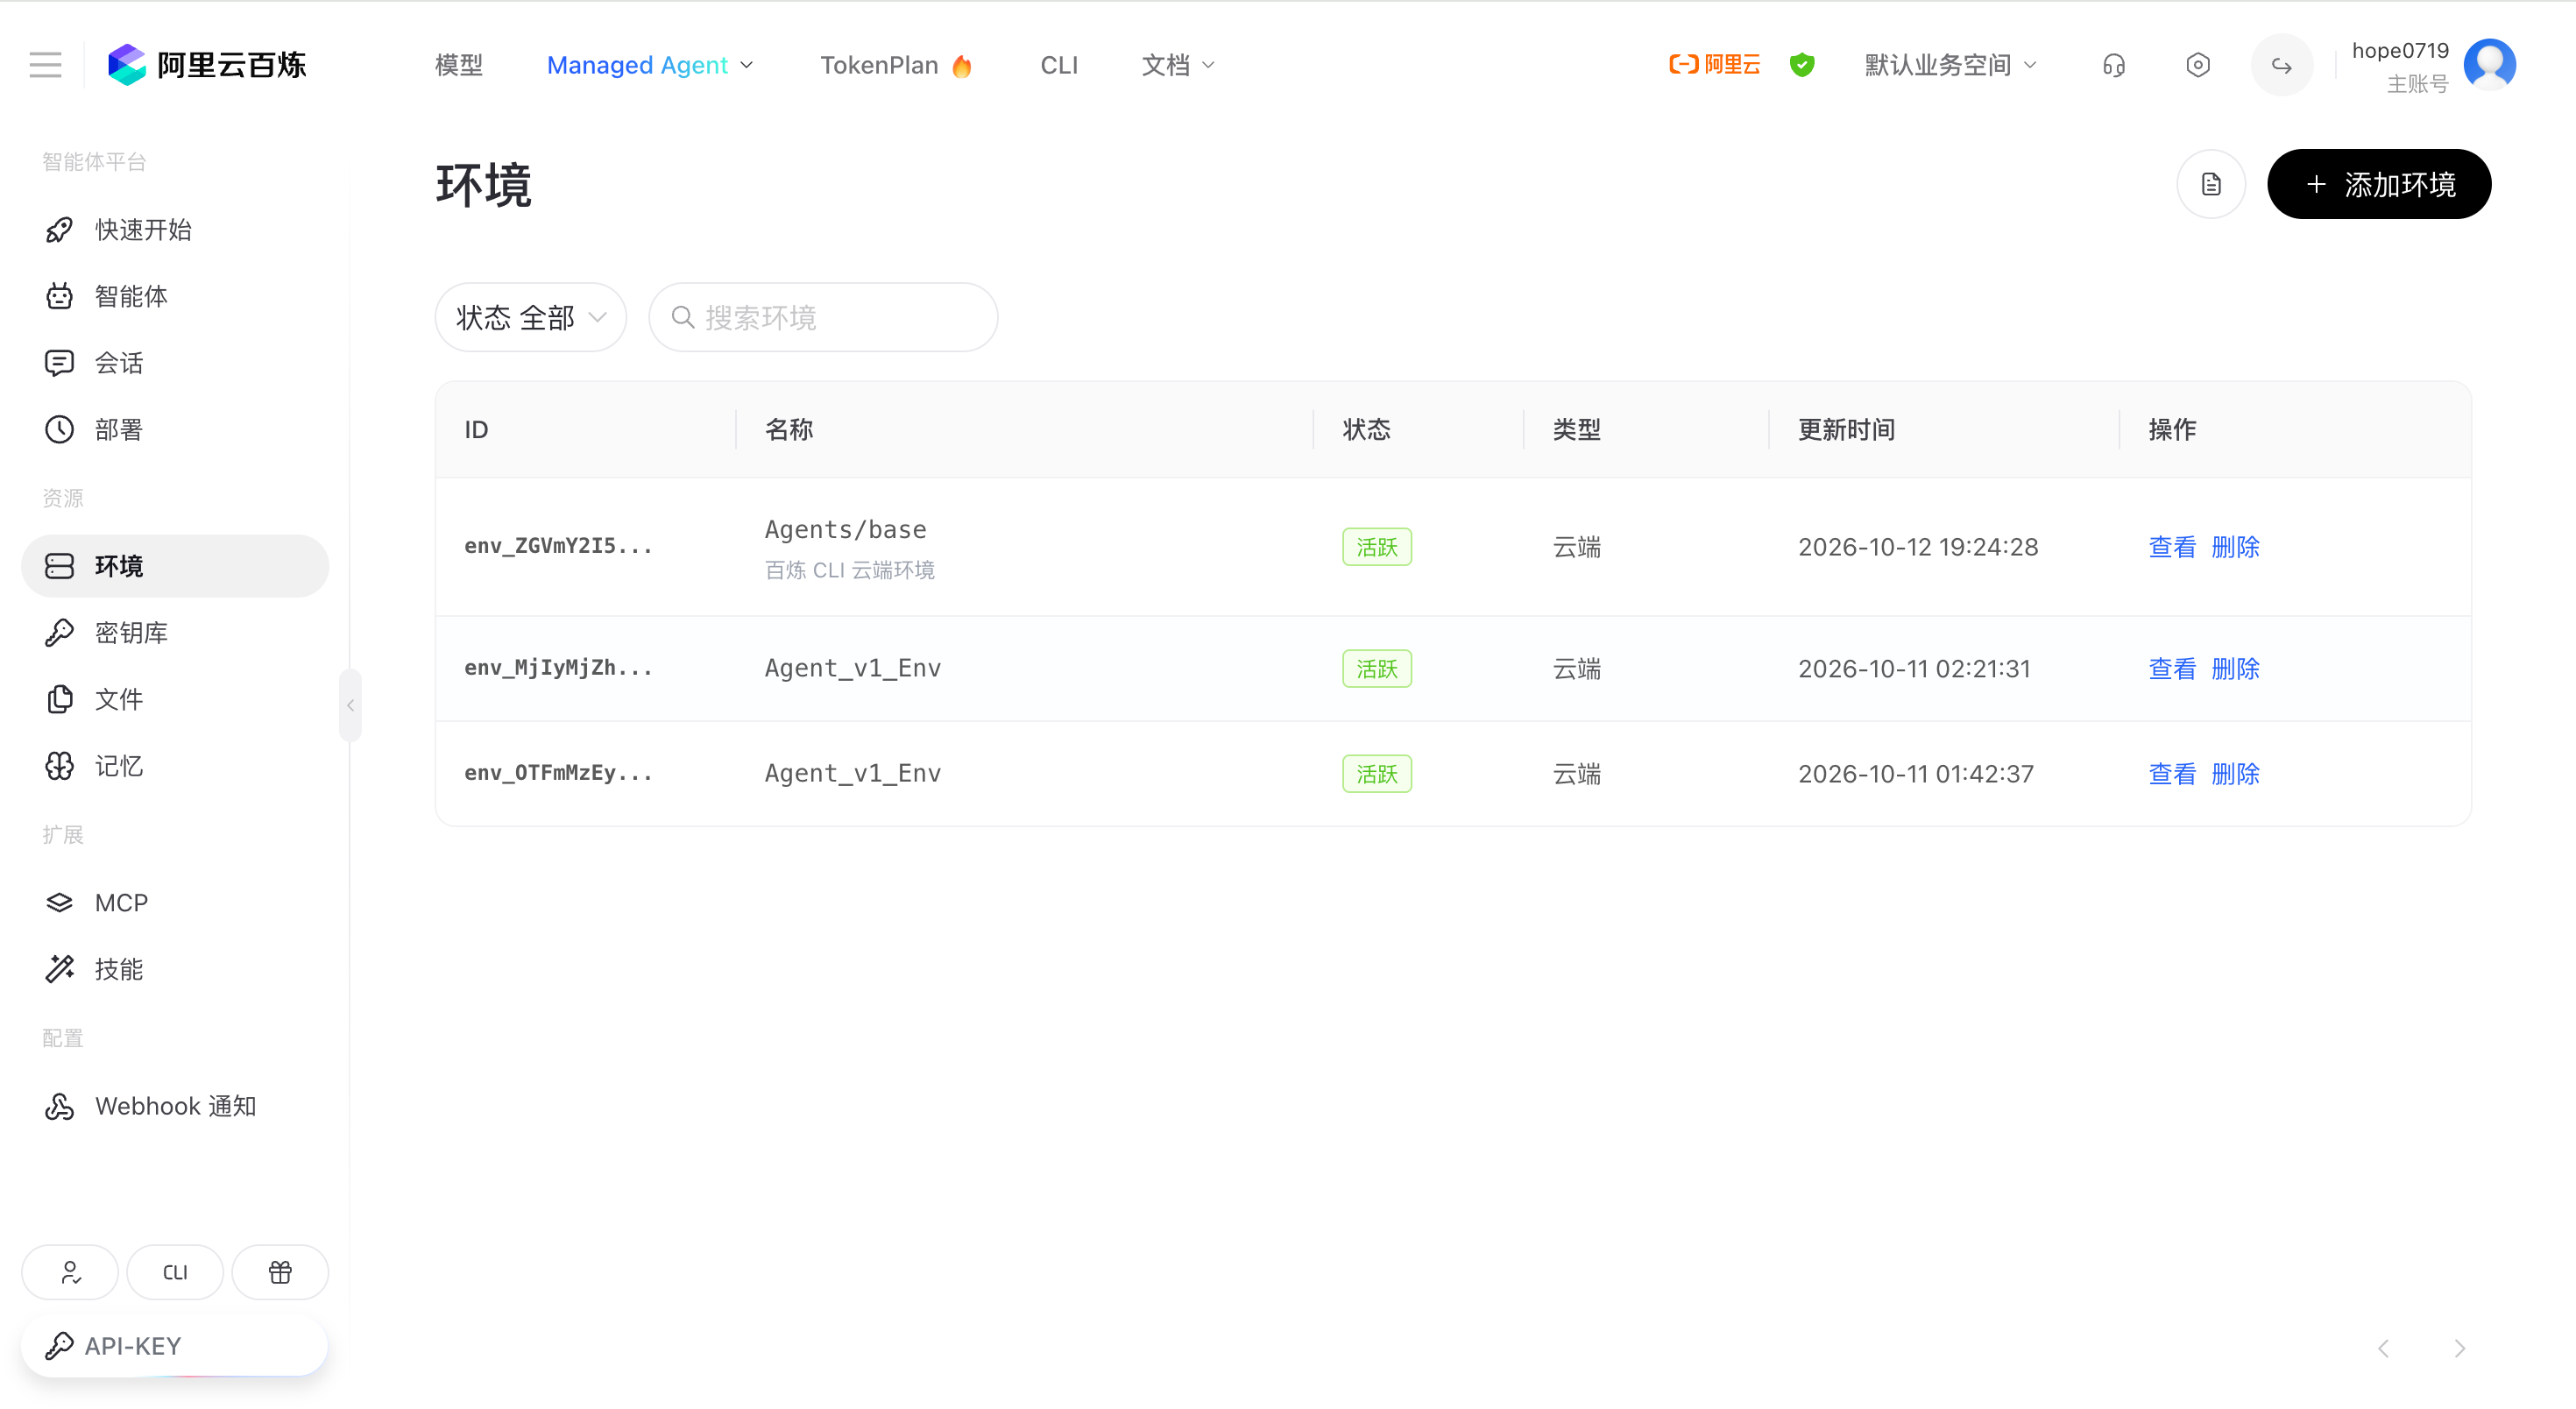
Task: Expand the Managed Agent menu
Action: tap(650, 65)
